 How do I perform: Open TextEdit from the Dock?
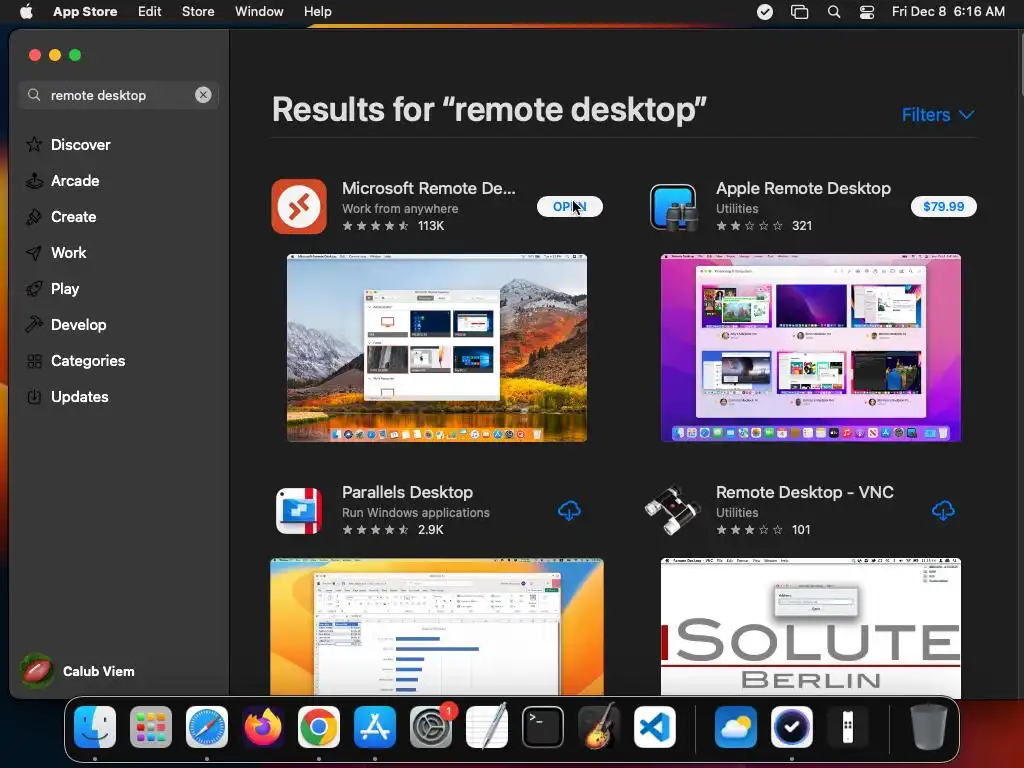pyautogui.click(x=487, y=726)
